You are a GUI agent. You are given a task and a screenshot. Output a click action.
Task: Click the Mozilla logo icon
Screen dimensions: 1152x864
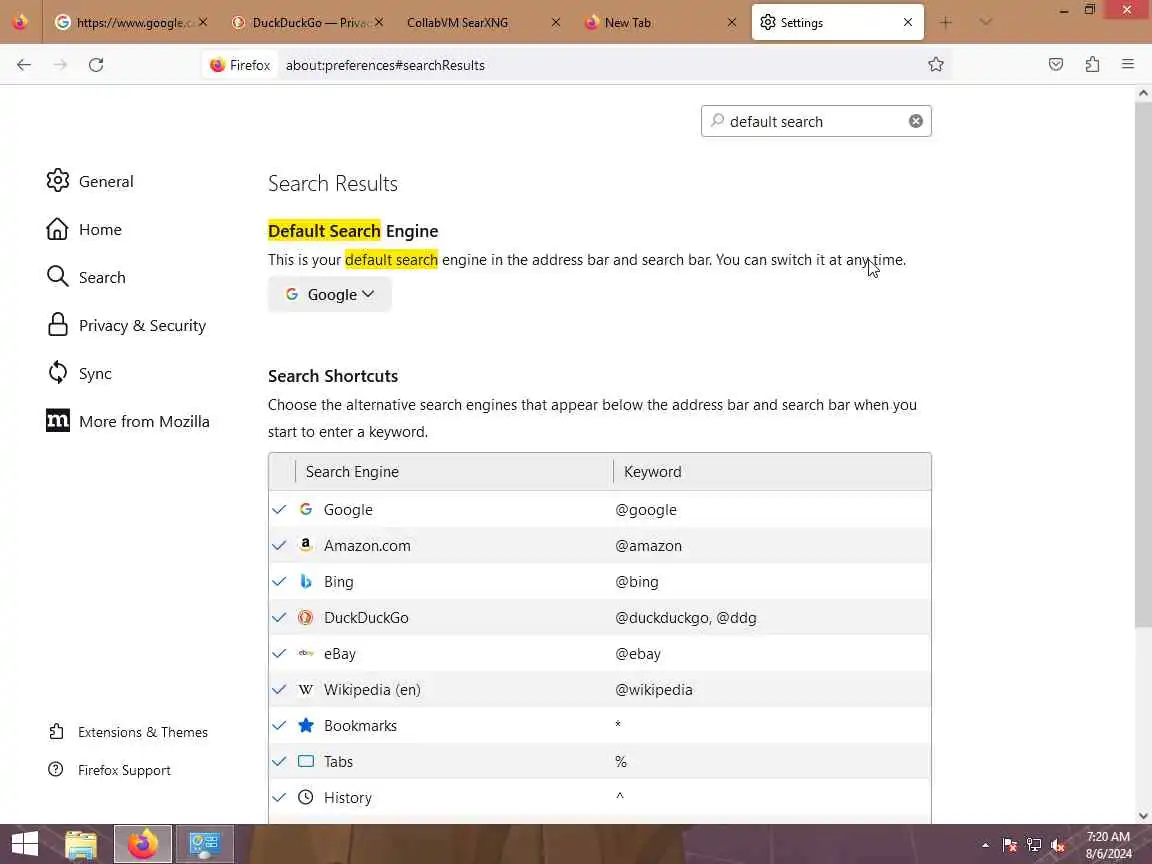(57, 421)
